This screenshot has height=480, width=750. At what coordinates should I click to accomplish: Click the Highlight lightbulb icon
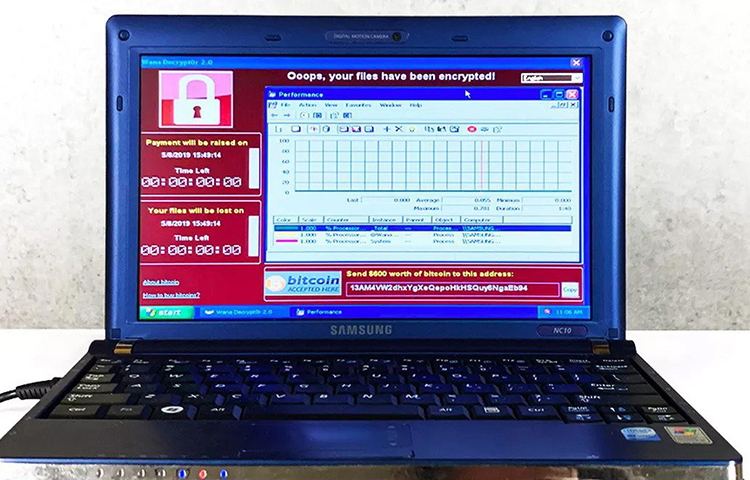point(412,129)
